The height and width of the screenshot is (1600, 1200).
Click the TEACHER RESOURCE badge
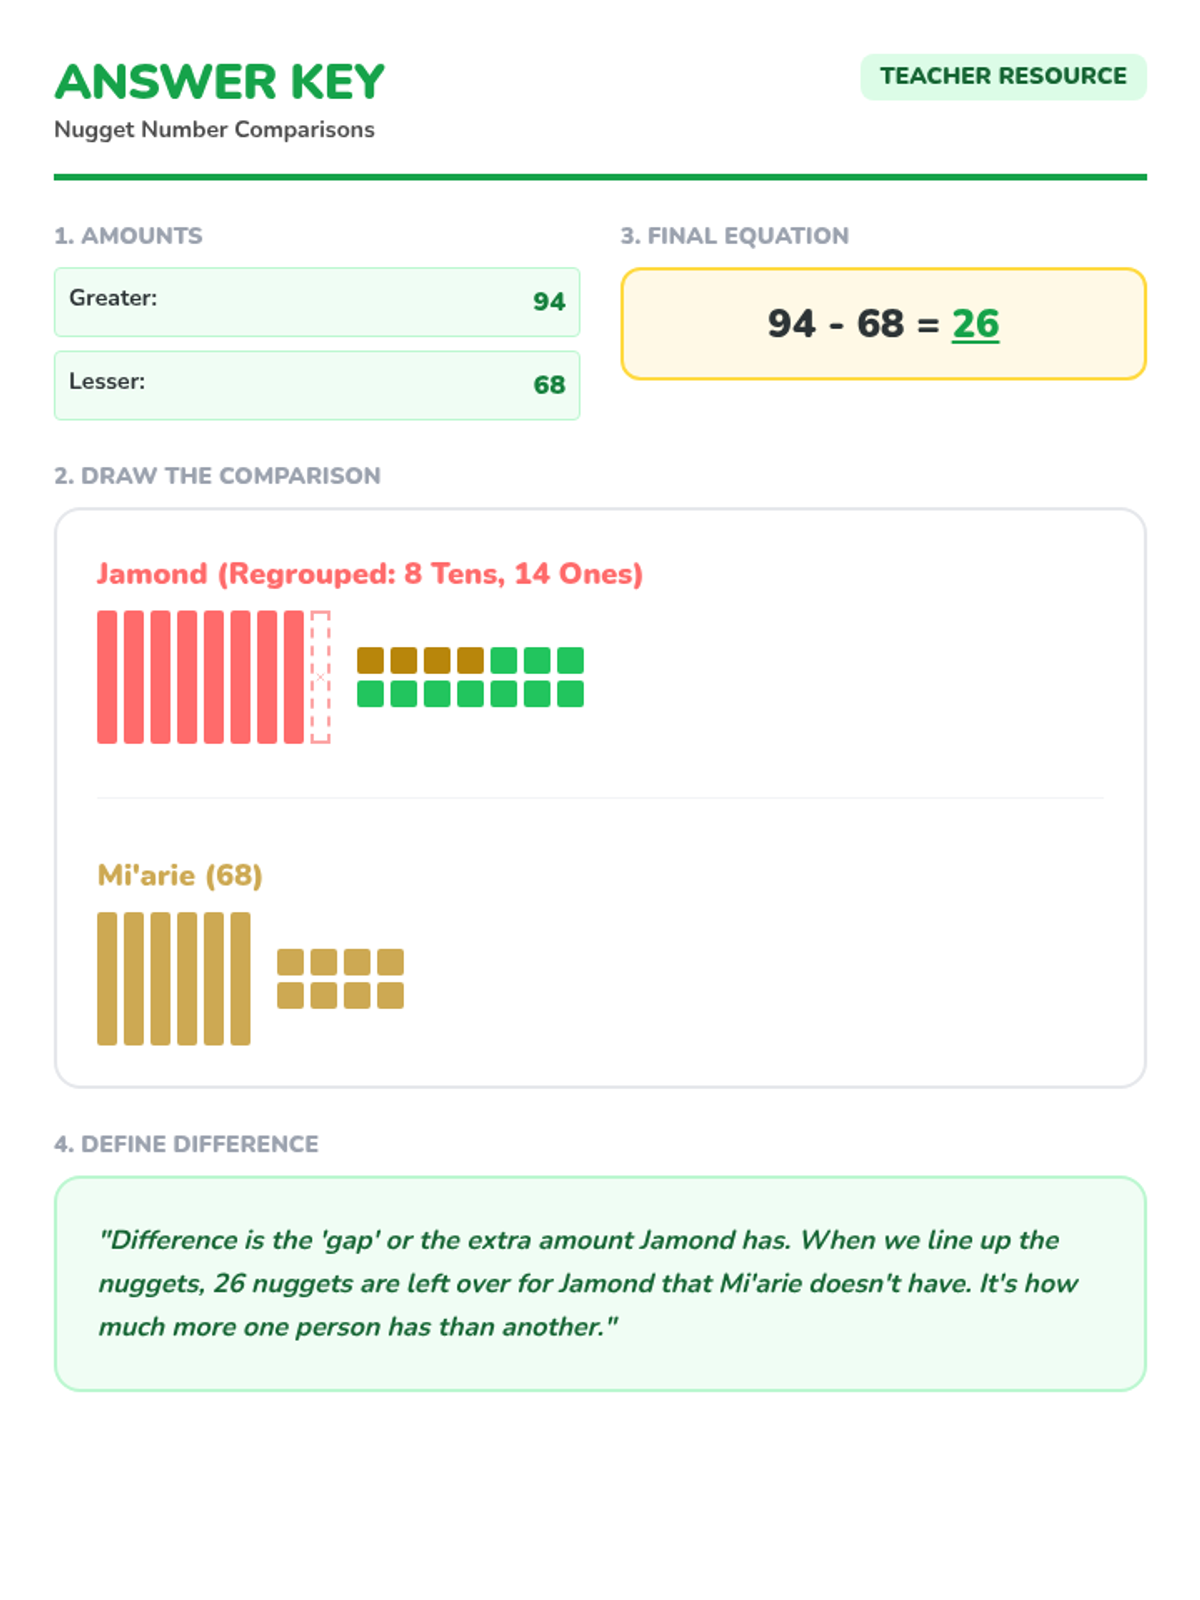(1003, 77)
